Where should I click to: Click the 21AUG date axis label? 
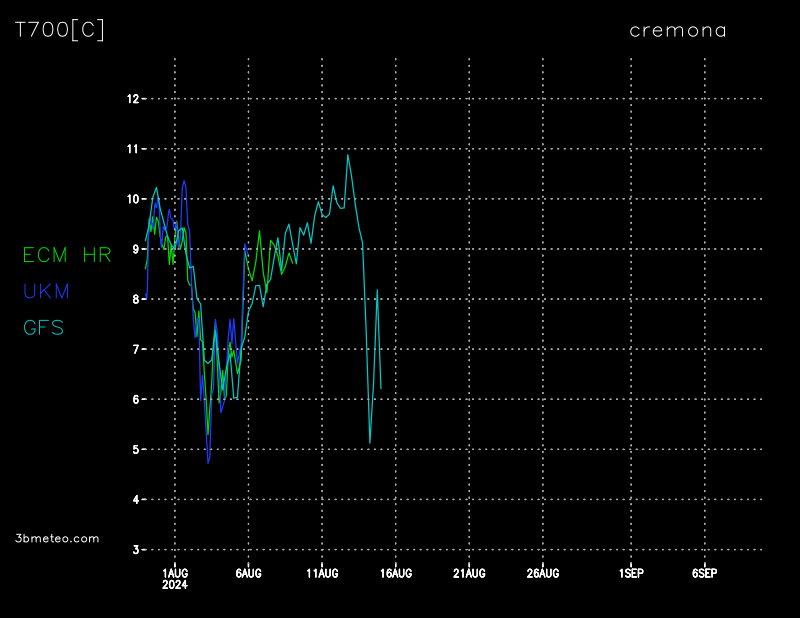[x=469, y=573]
